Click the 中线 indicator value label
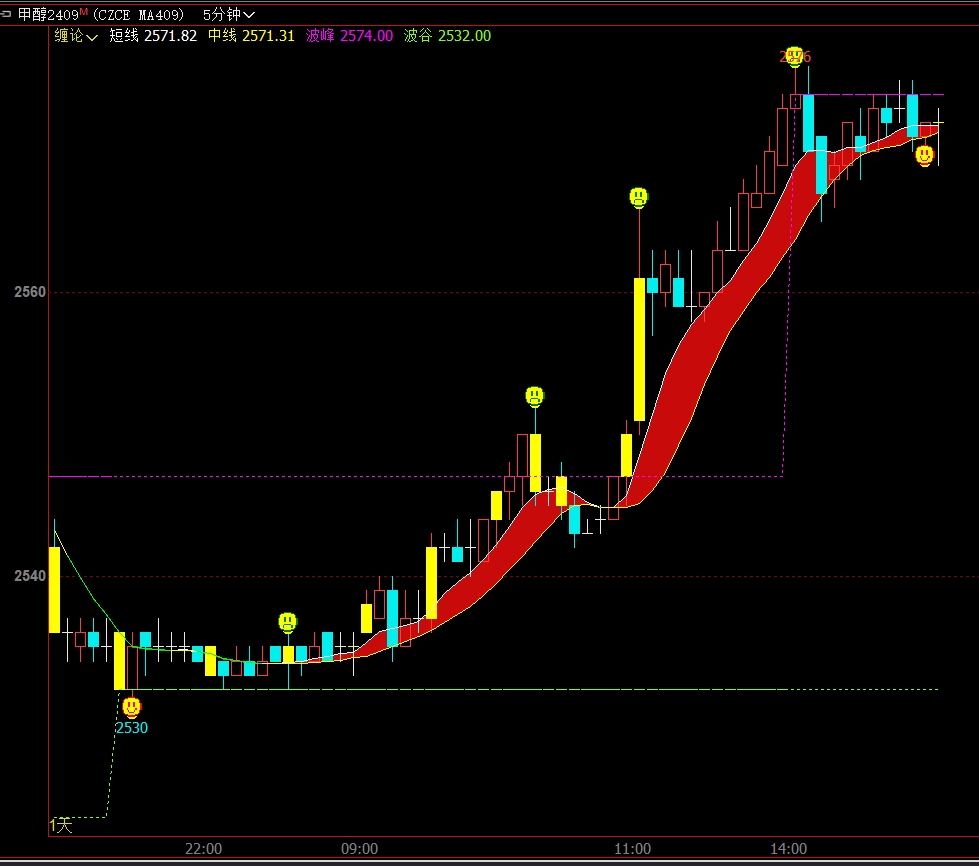The width and height of the screenshot is (979, 866). (x=250, y=36)
